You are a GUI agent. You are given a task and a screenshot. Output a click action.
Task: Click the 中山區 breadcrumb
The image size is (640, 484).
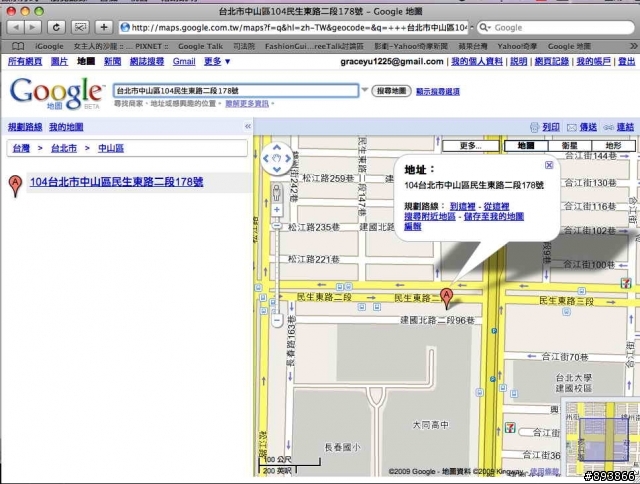pos(111,148)
